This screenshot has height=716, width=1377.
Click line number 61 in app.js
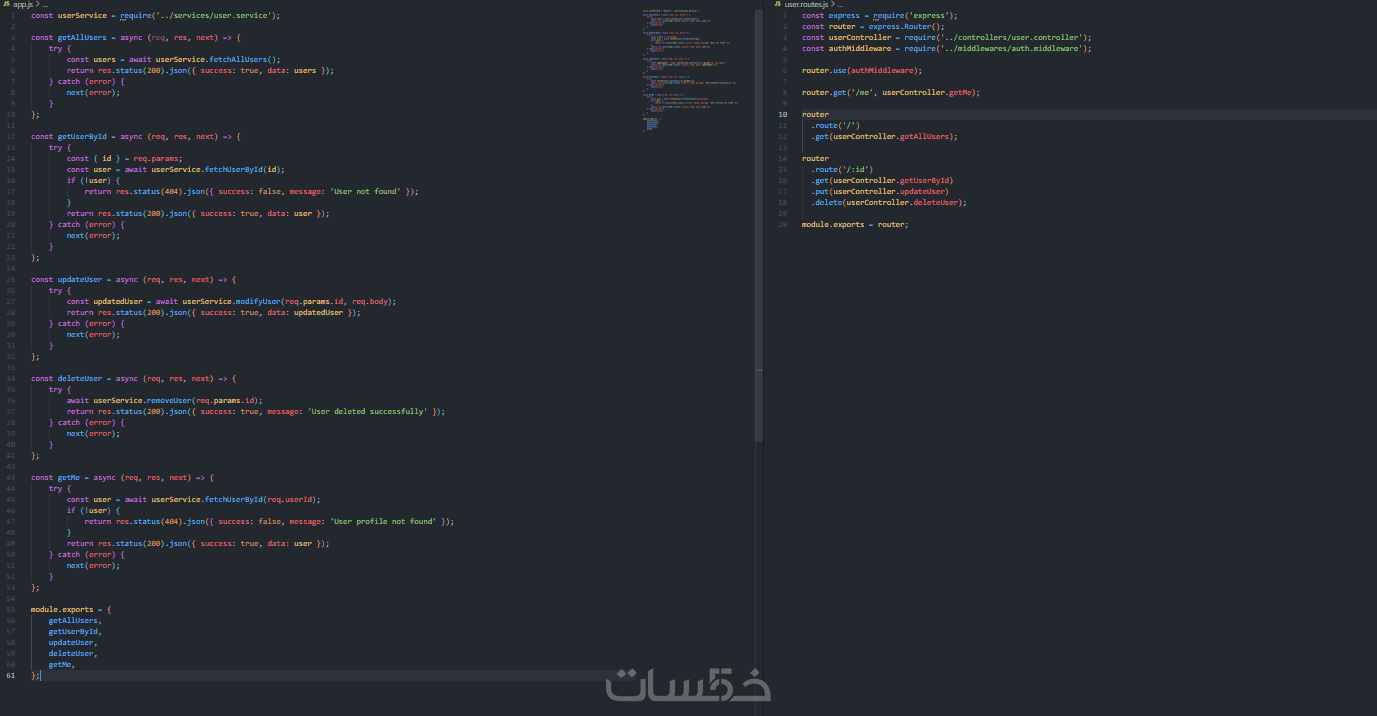(x=11, y=676)
